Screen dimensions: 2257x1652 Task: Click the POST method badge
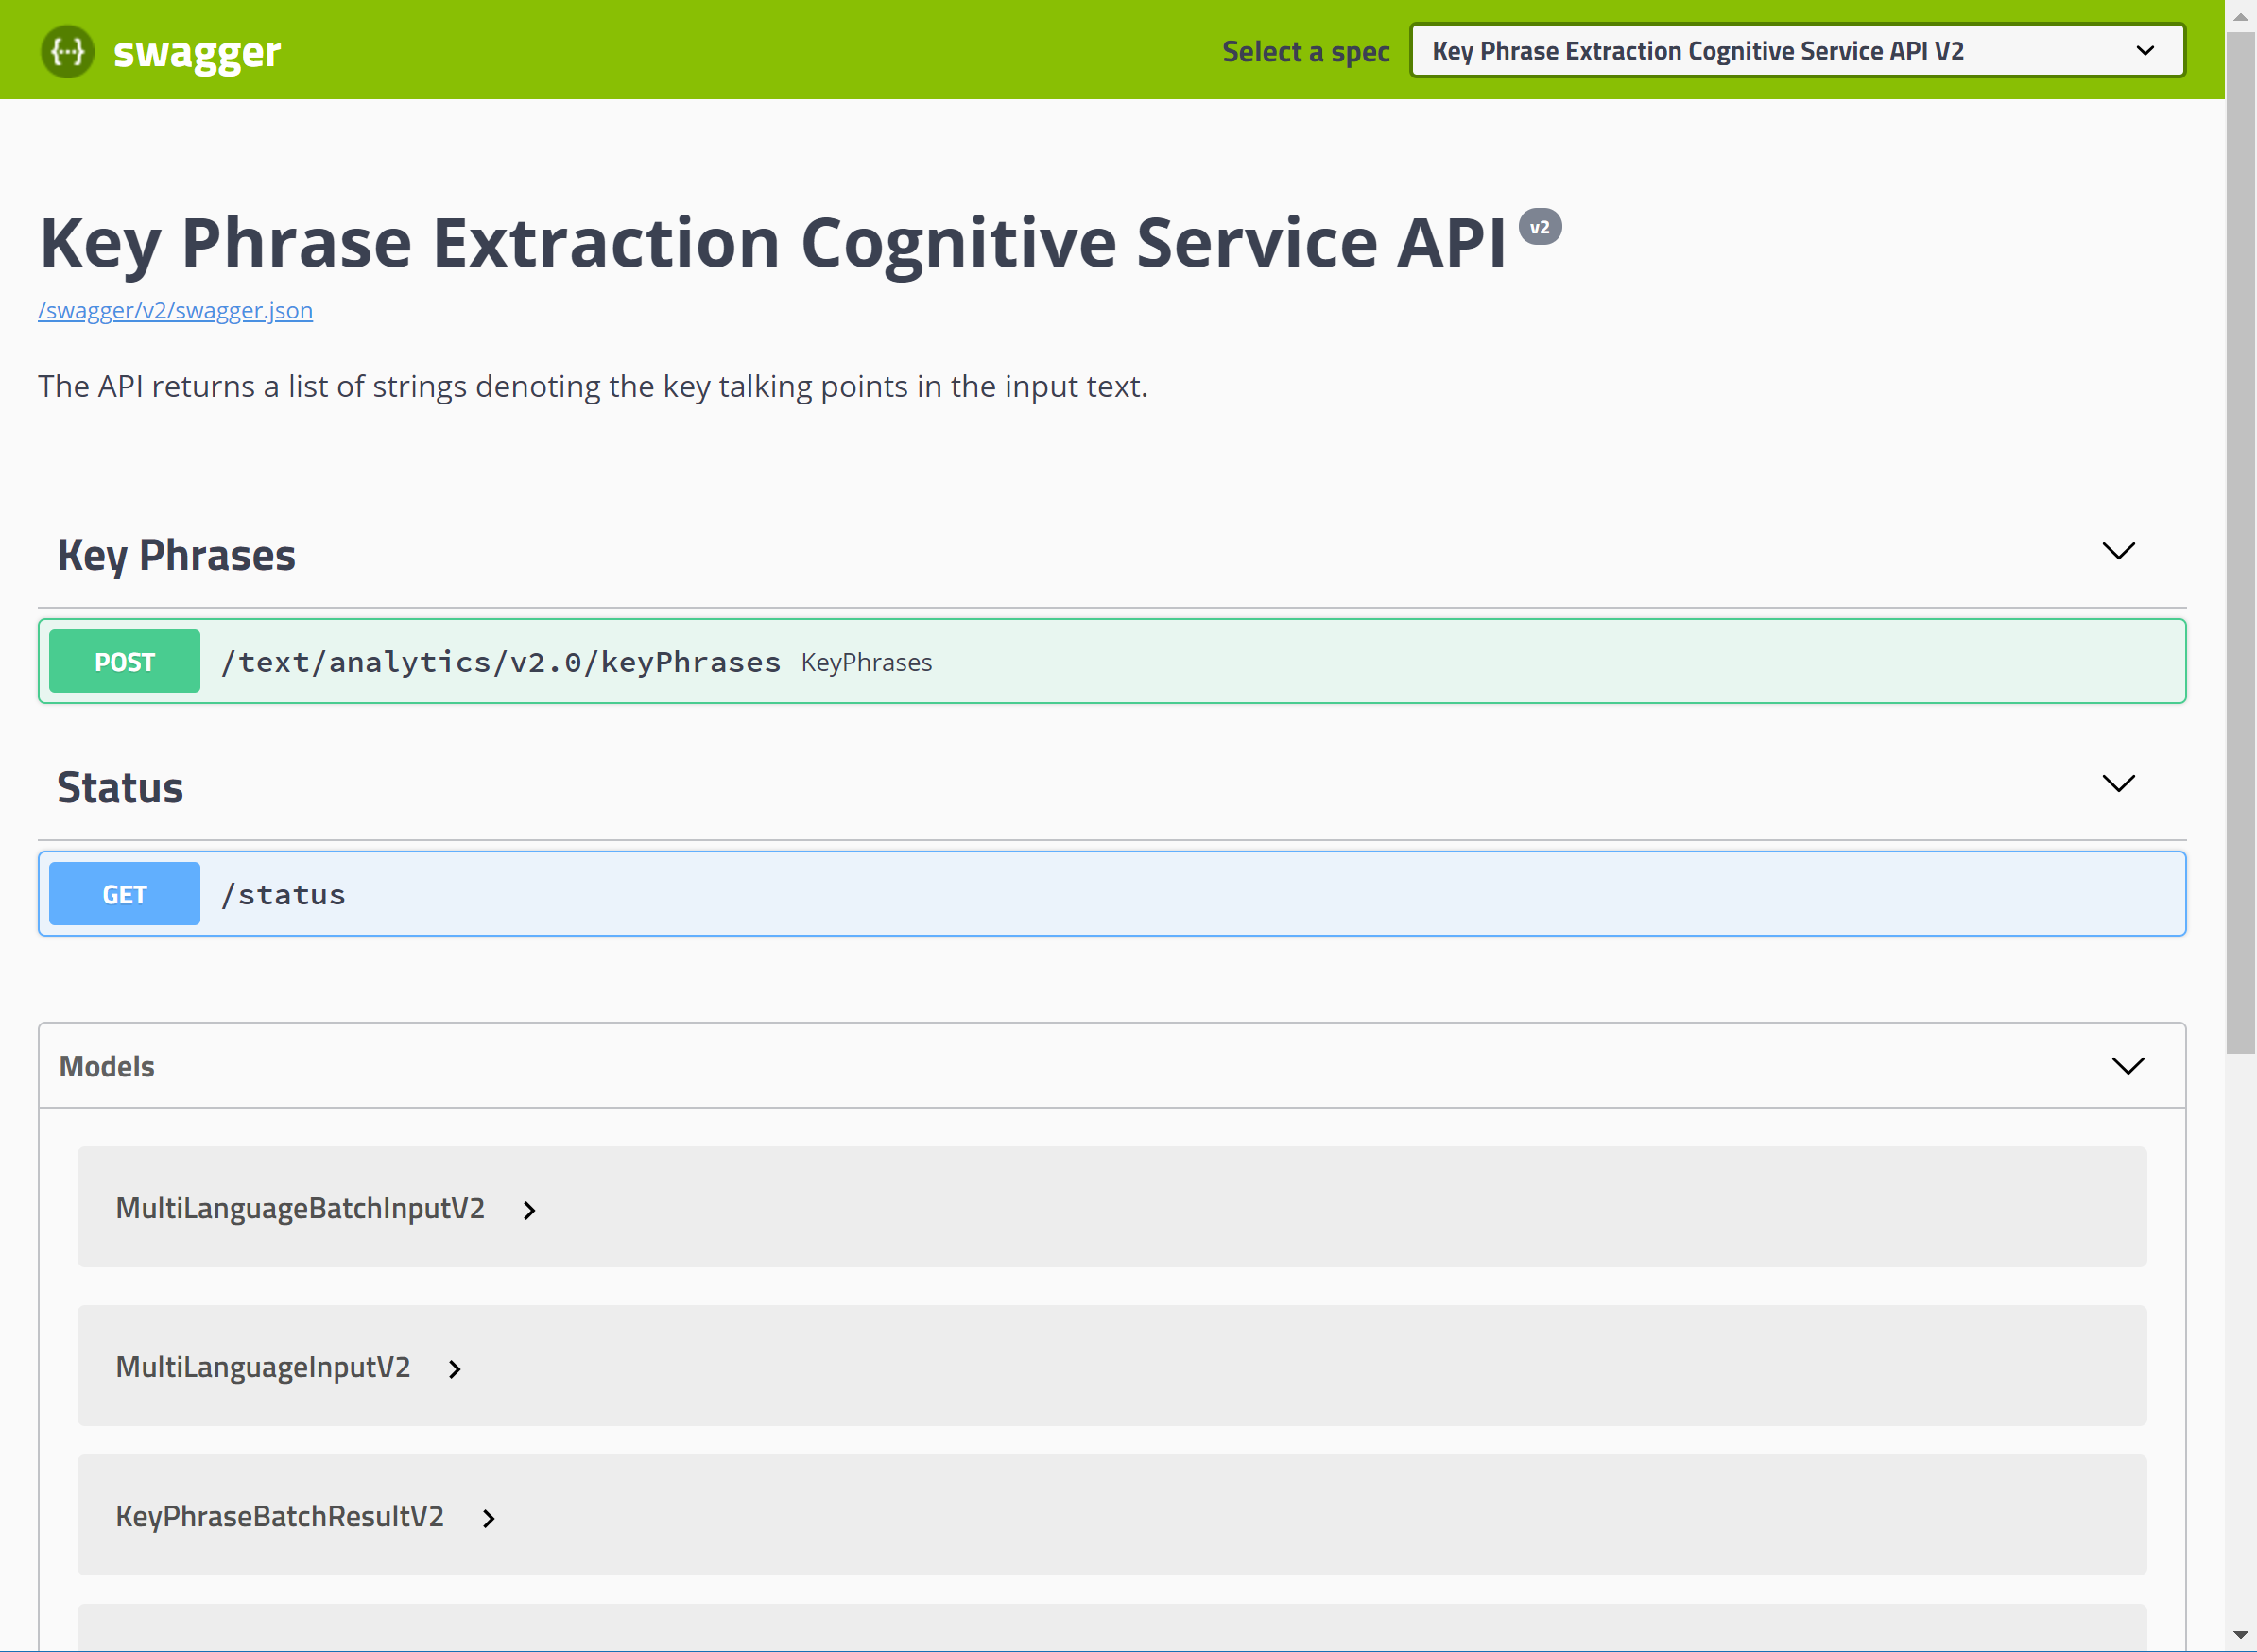[124, 662]
